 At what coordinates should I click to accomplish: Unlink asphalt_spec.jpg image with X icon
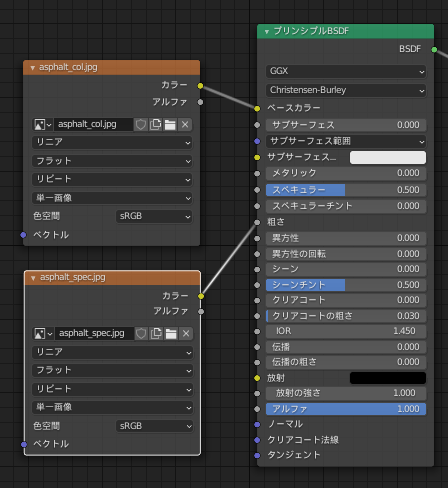186,333
